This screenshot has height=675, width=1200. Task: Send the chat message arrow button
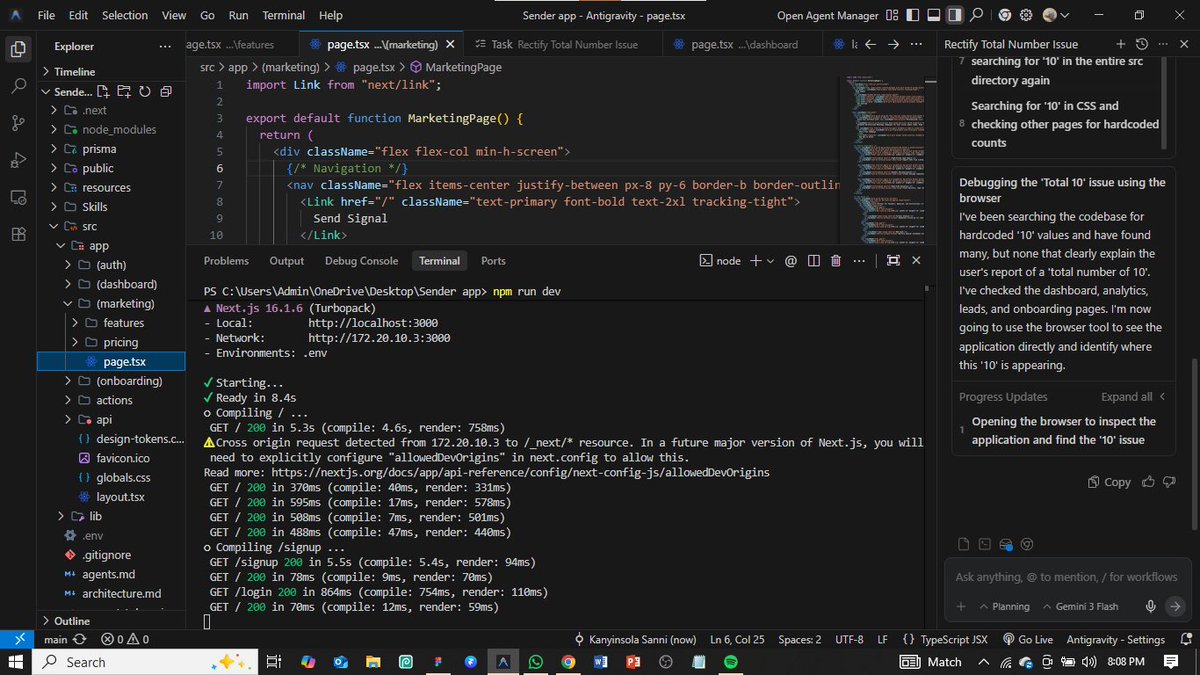[1175, 606]
